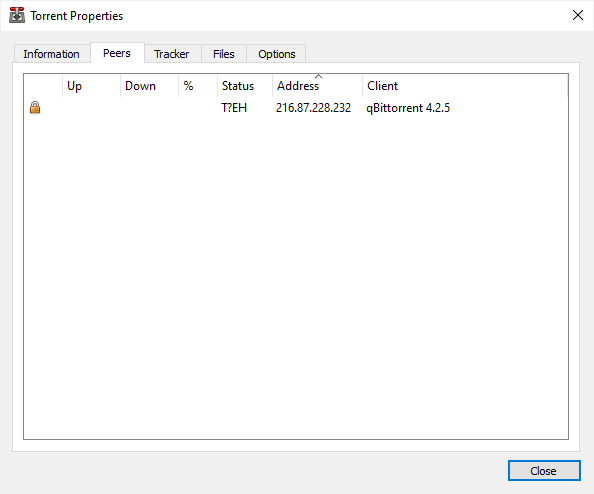Click the T?EH status value
The width and height of the screenshot is (594, 494).
[x=234, y=108]
